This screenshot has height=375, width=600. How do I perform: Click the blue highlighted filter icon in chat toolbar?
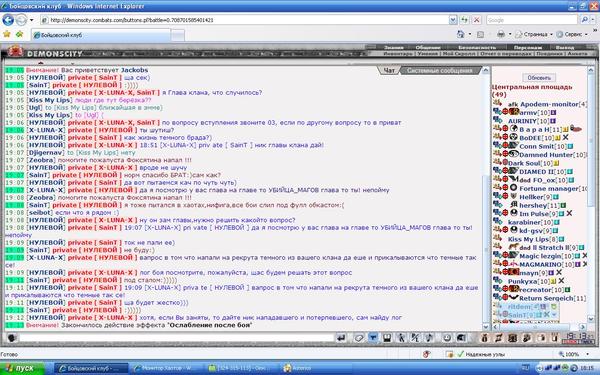tap(373, 338)
